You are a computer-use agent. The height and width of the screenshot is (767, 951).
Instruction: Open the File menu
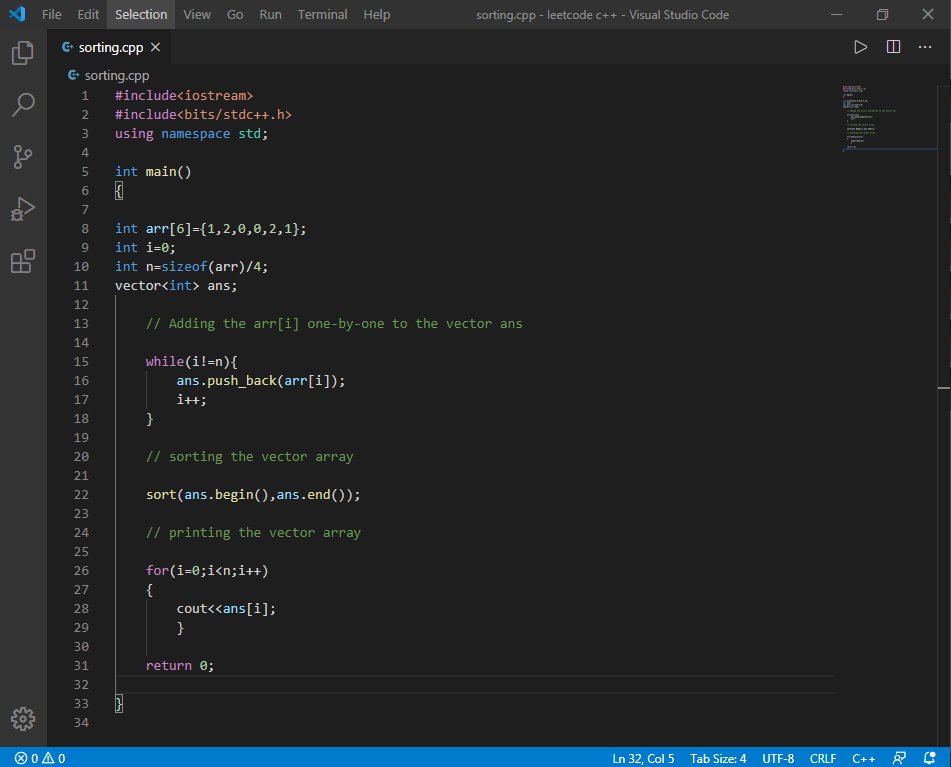[52, 15]
